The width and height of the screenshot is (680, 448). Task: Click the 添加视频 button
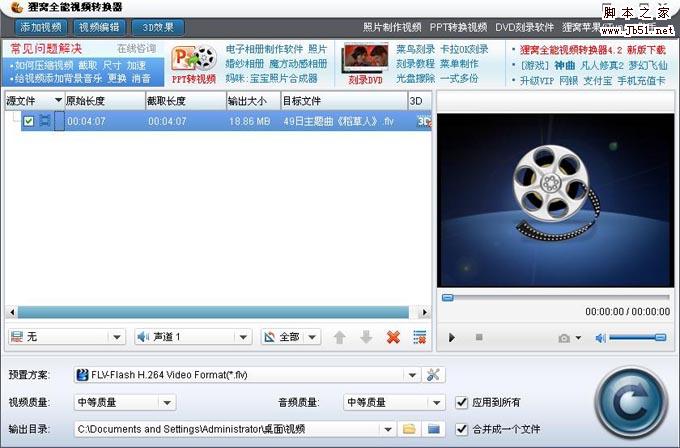[41, 27]
